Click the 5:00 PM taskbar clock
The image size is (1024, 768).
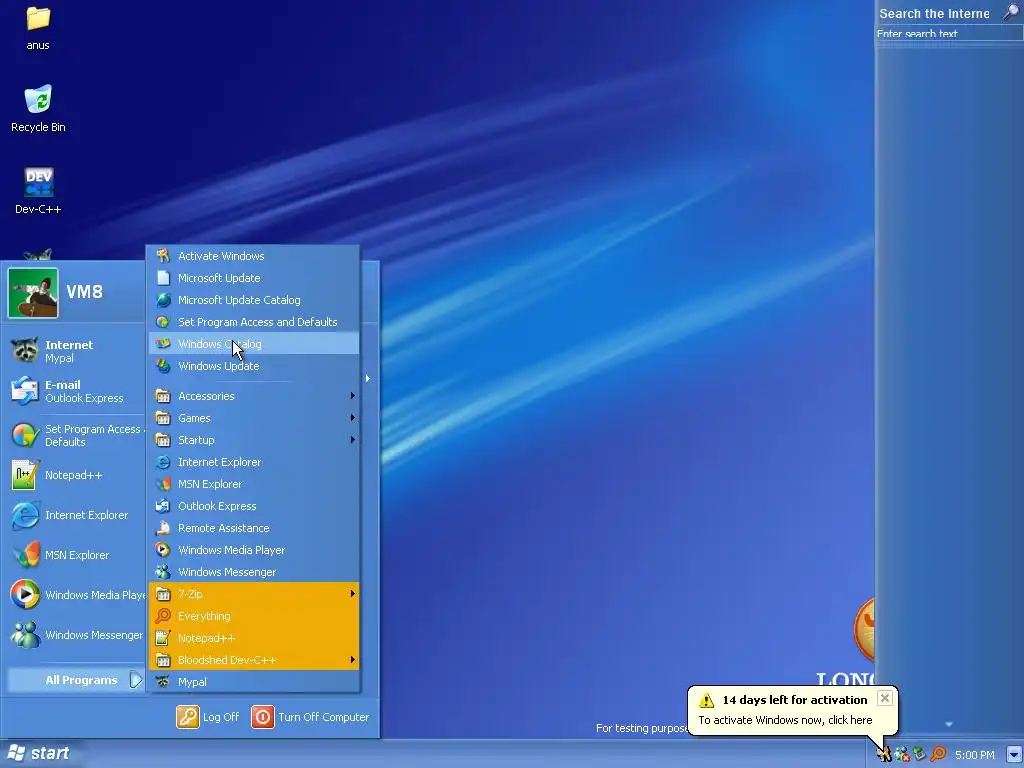(x=974, y=755)
